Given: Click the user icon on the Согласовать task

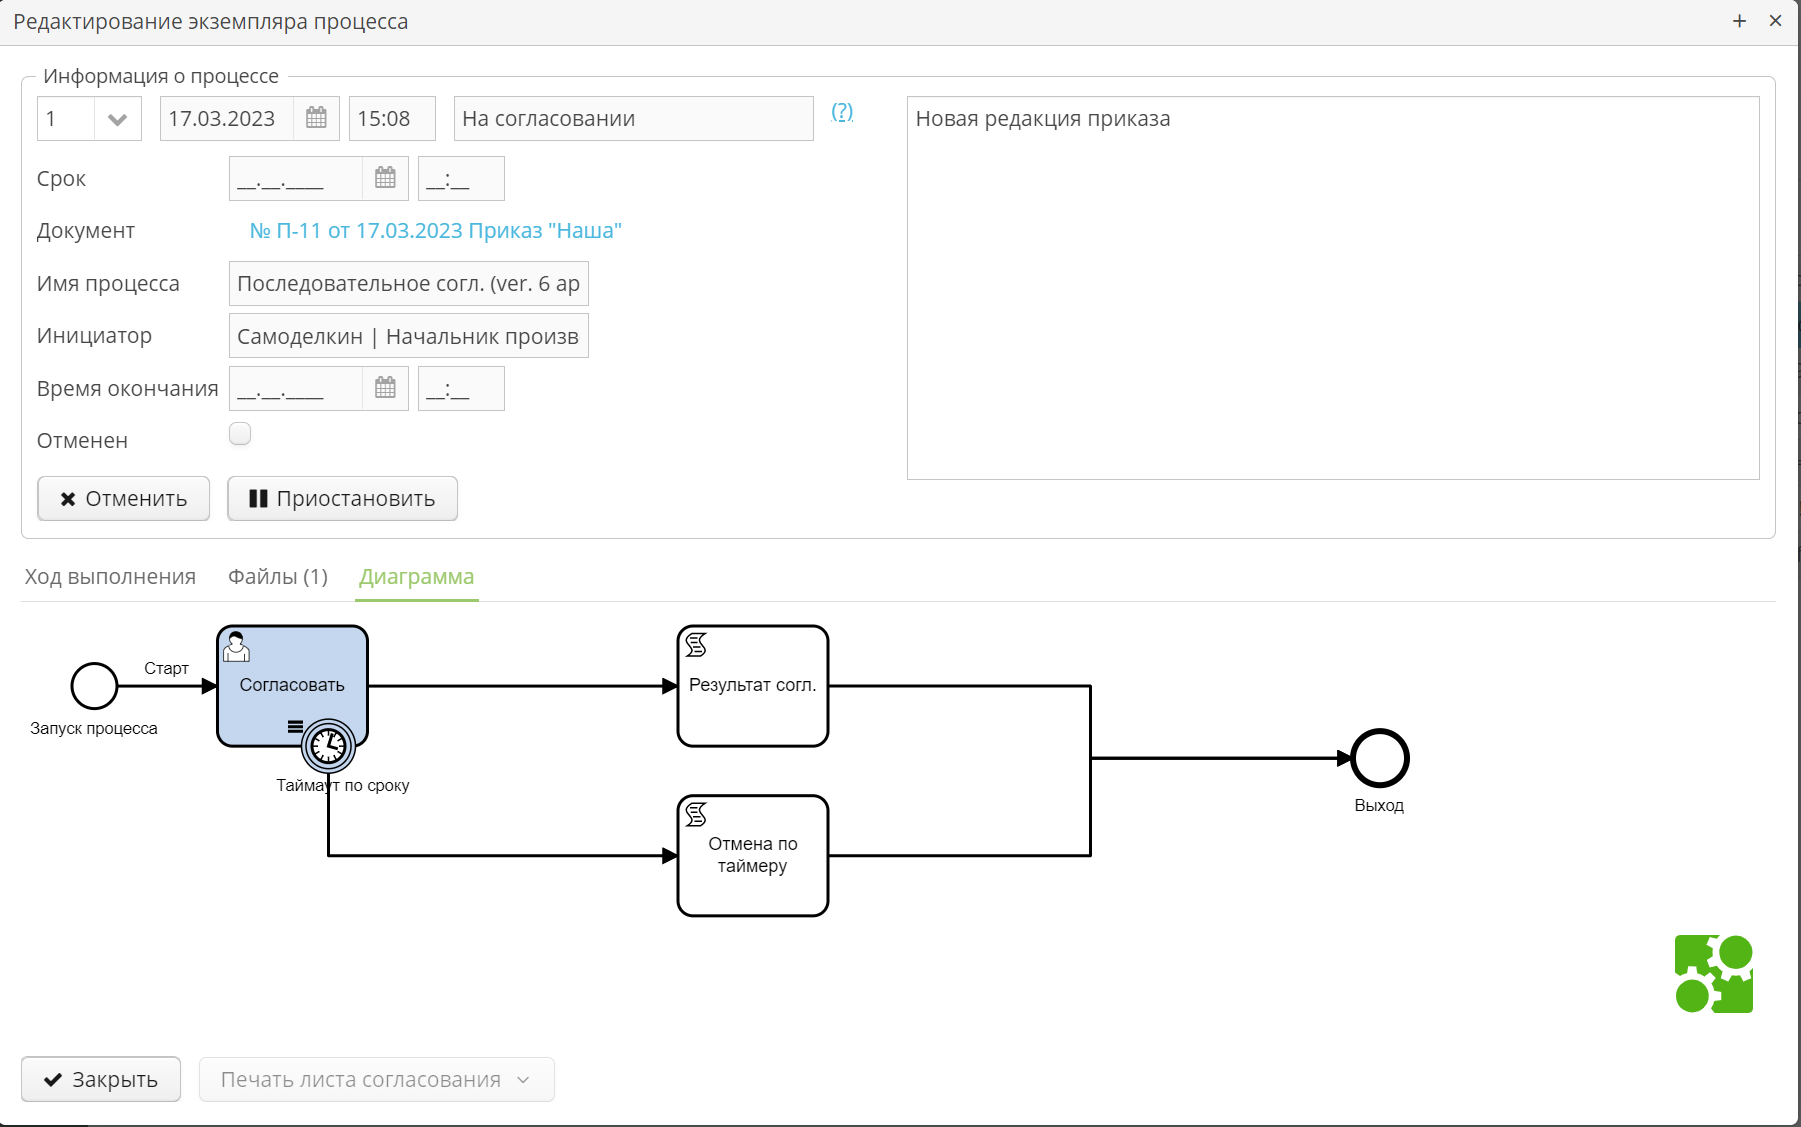Looking at the screenshot, I should (x=237, y=648).
